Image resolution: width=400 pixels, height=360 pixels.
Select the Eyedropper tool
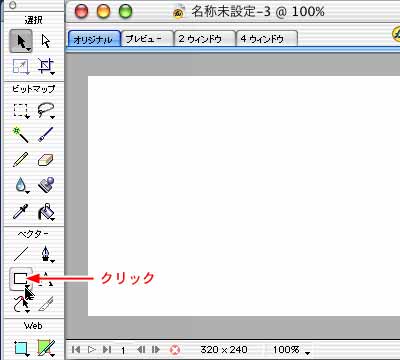[x=21, y=211]
